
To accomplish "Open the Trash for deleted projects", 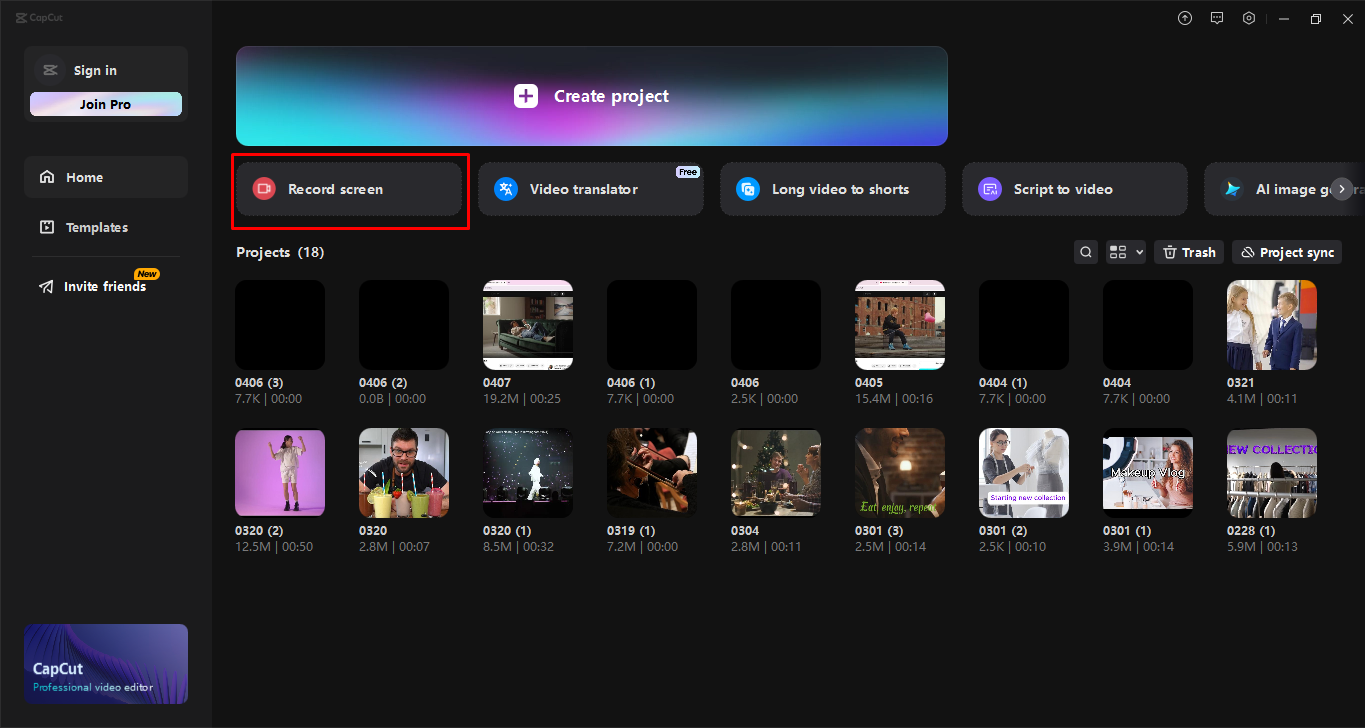I will coord(1188,251).
